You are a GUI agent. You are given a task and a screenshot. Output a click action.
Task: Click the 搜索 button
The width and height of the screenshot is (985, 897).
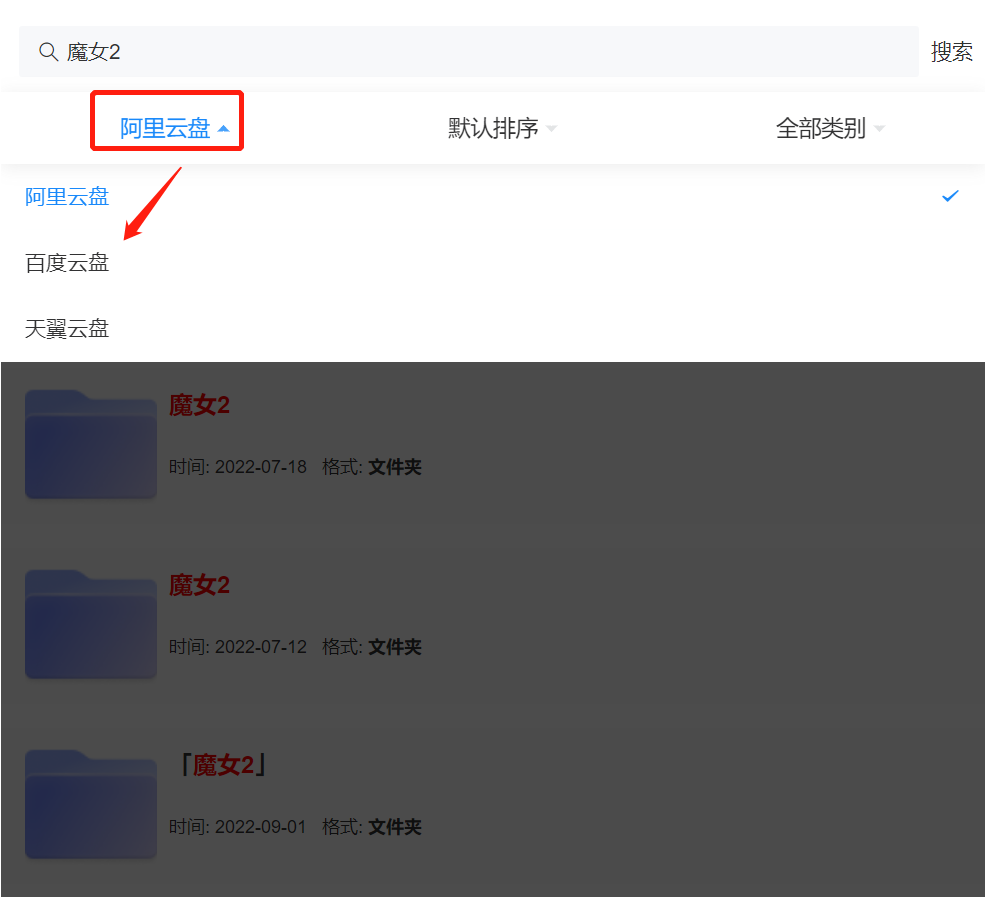(952, 52)
